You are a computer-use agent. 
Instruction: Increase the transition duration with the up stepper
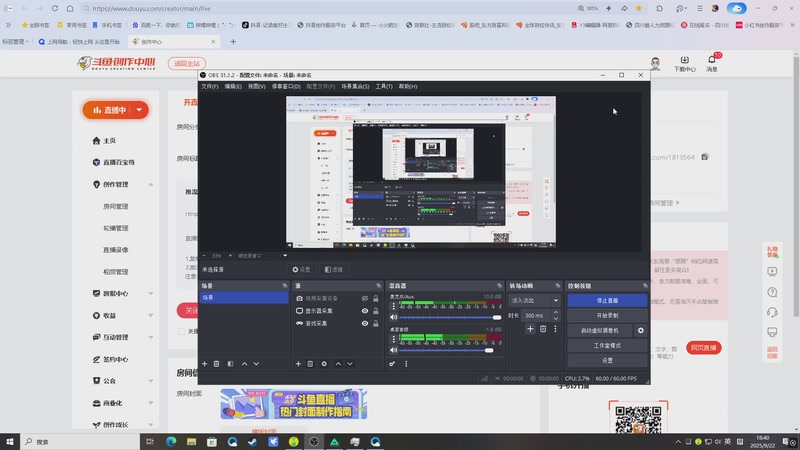pyautogui.click(x=556, y=312)
